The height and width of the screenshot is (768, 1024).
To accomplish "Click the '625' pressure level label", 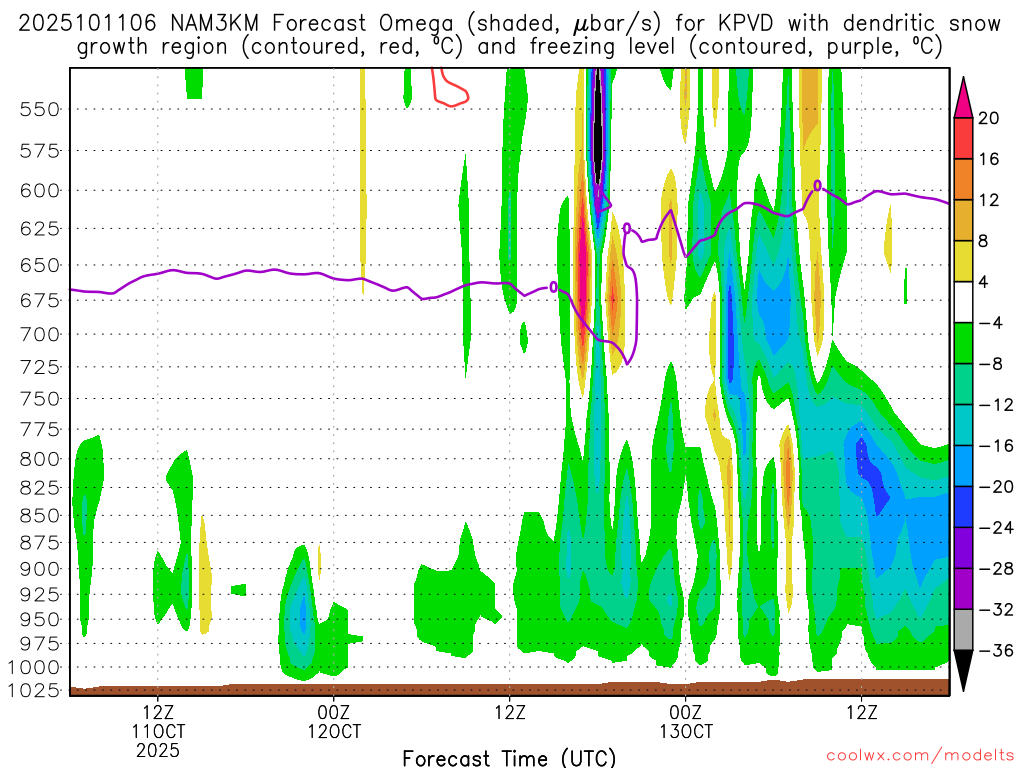I will pos(40,229).
